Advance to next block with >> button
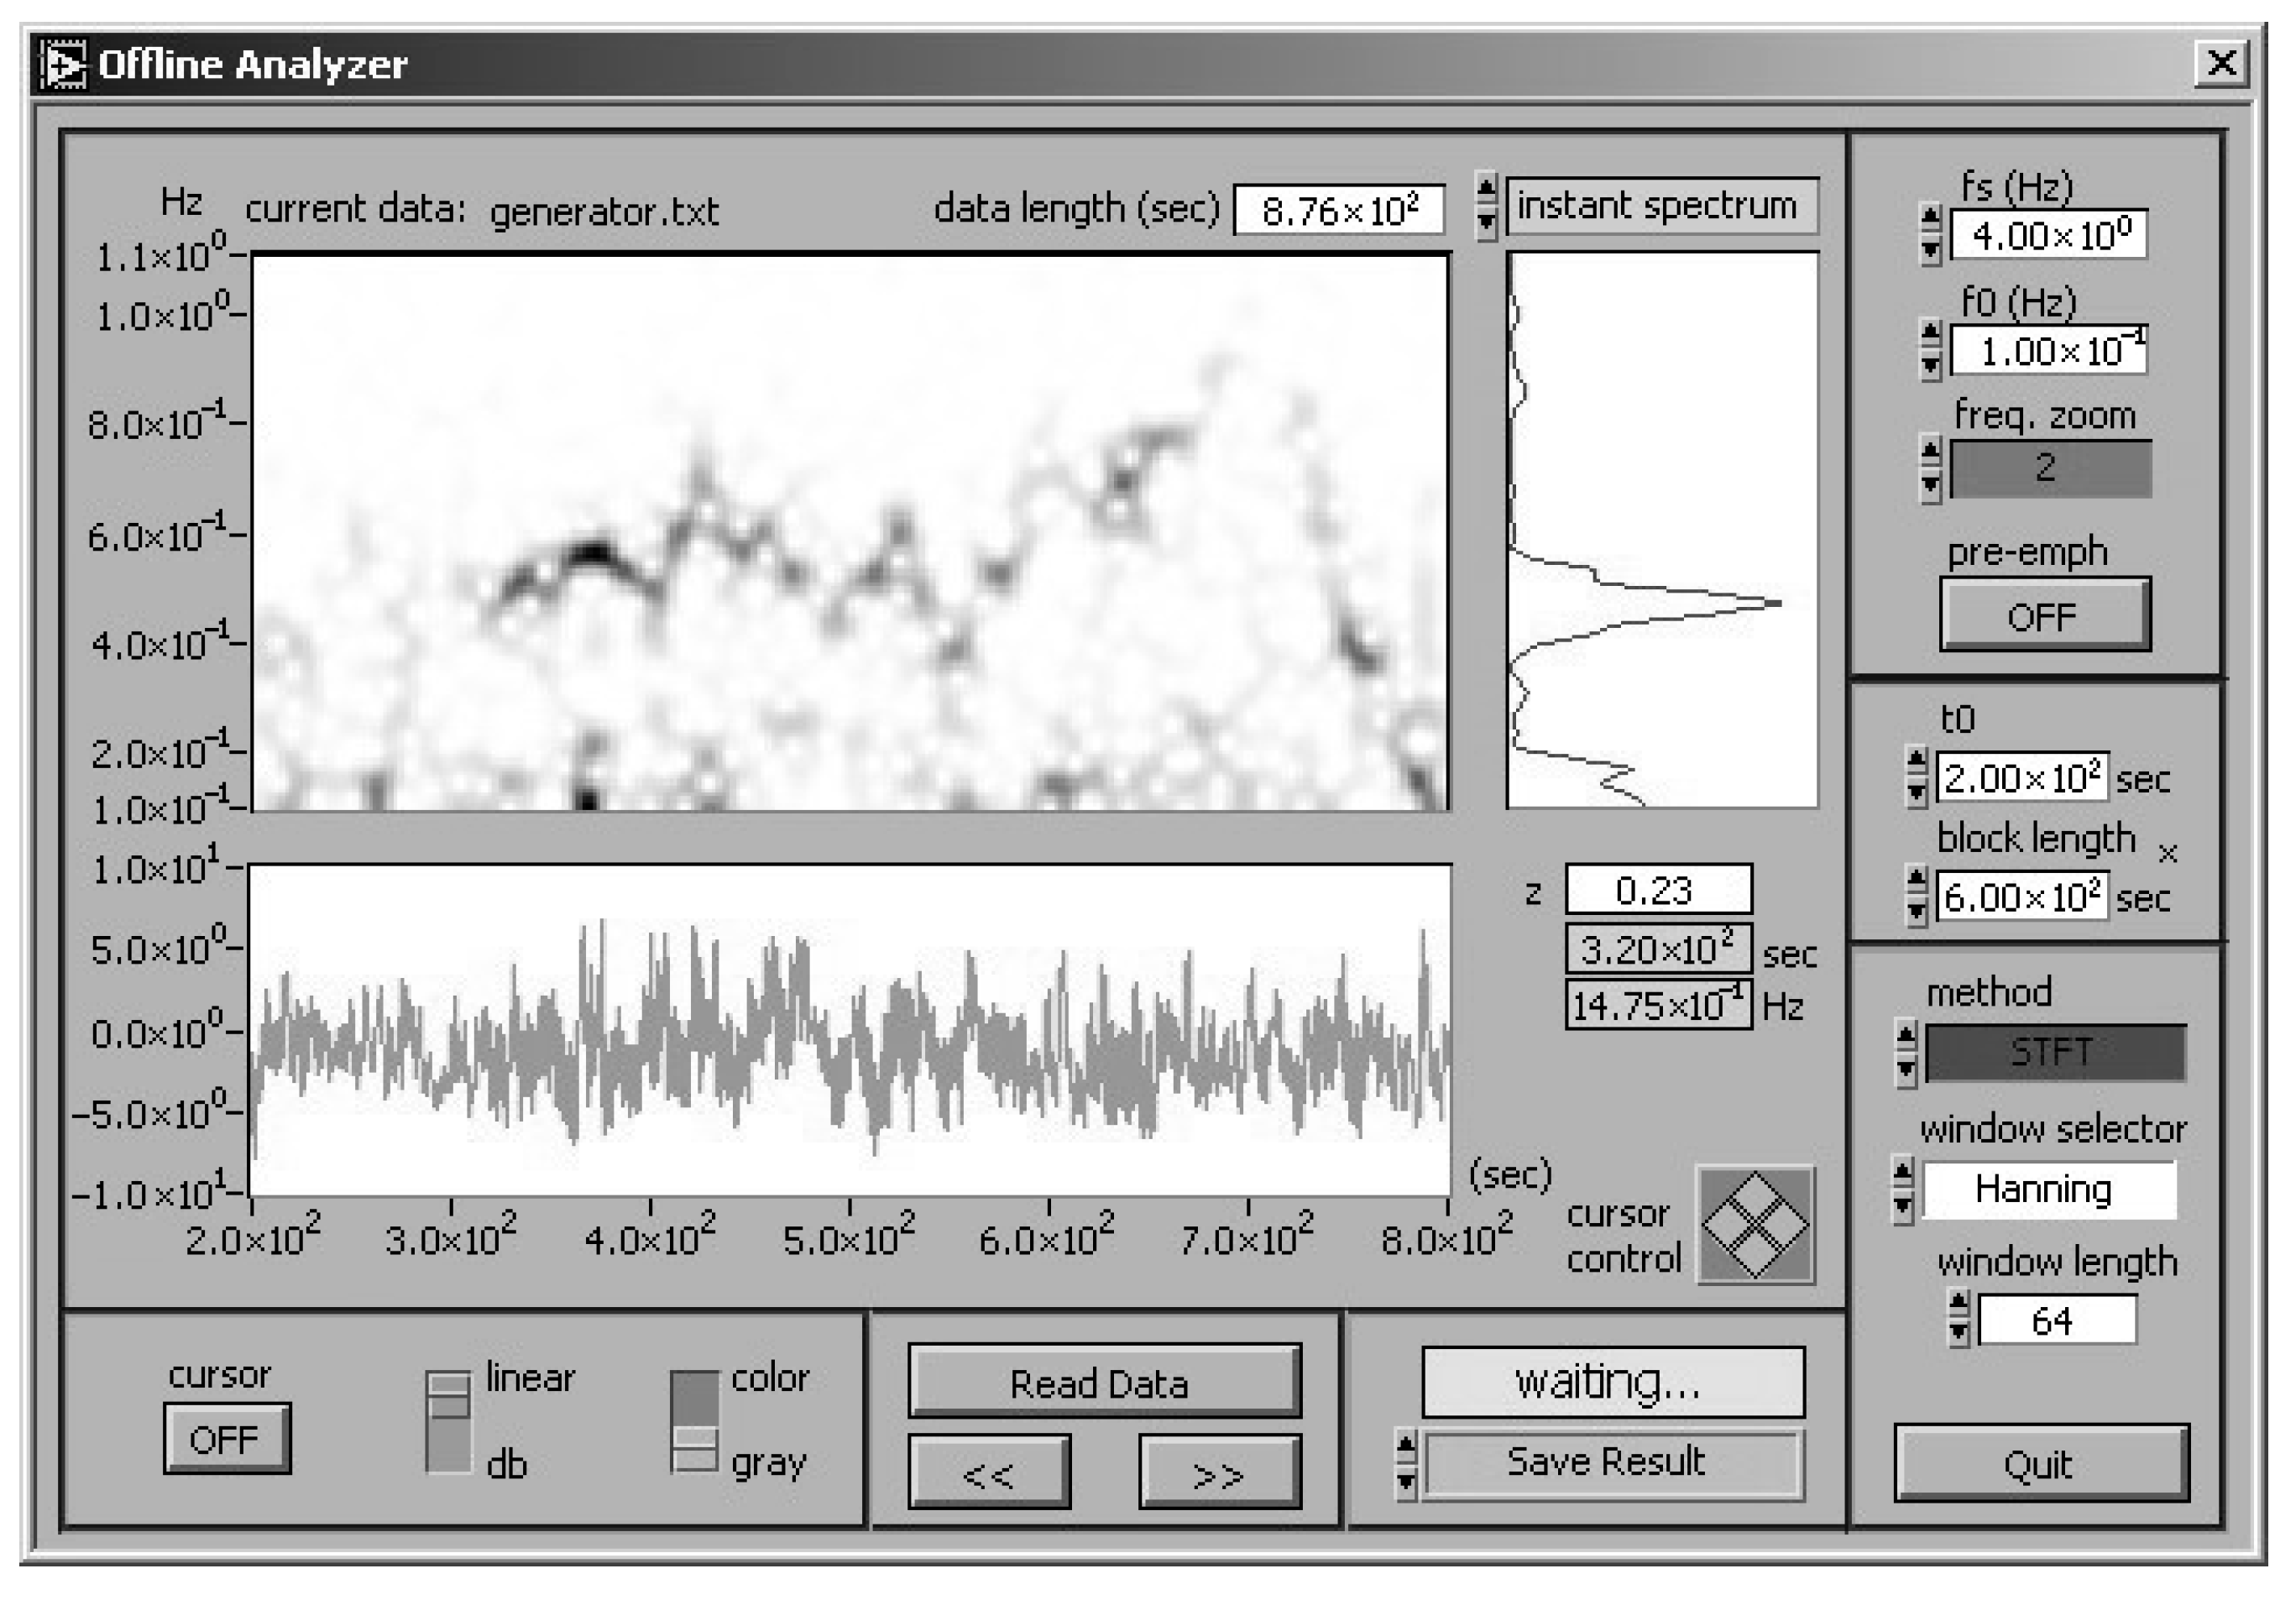Viewport: 2296px width, 1600px height. (1219, 1473)
